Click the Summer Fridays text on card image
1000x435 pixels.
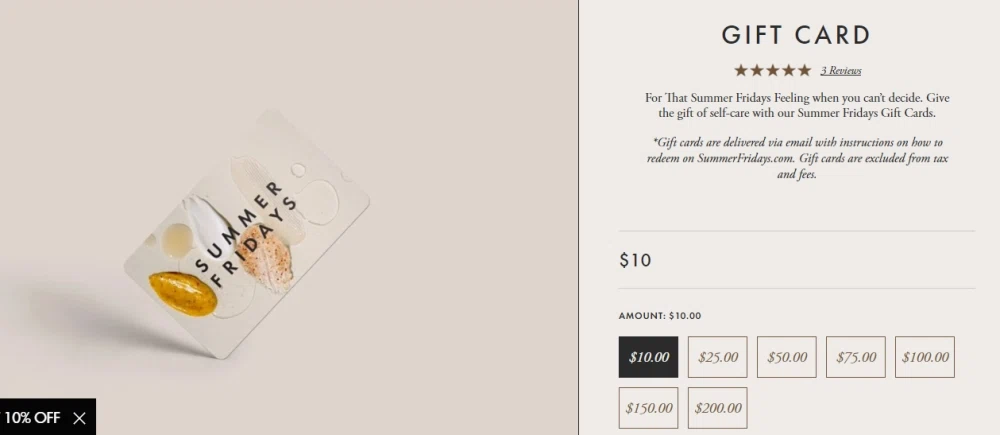(246, 235)
